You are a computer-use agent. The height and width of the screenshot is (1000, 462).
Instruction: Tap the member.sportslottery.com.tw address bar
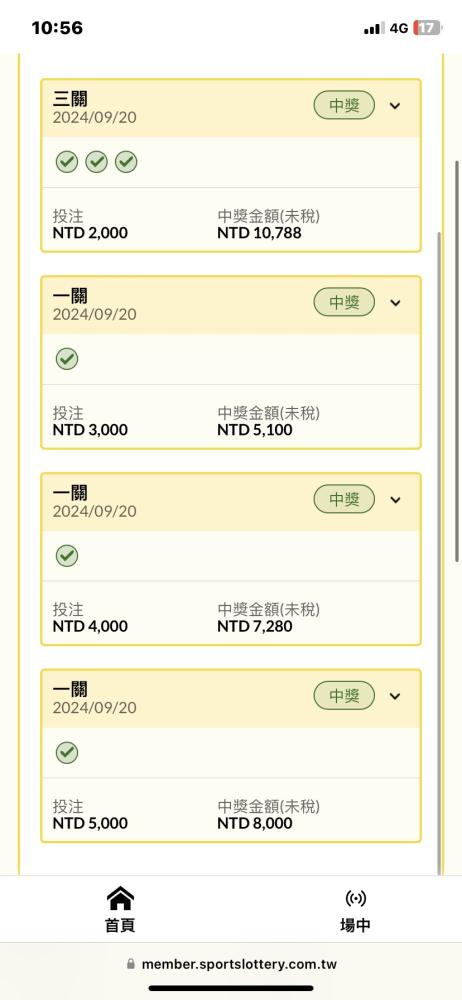[231, 964]
